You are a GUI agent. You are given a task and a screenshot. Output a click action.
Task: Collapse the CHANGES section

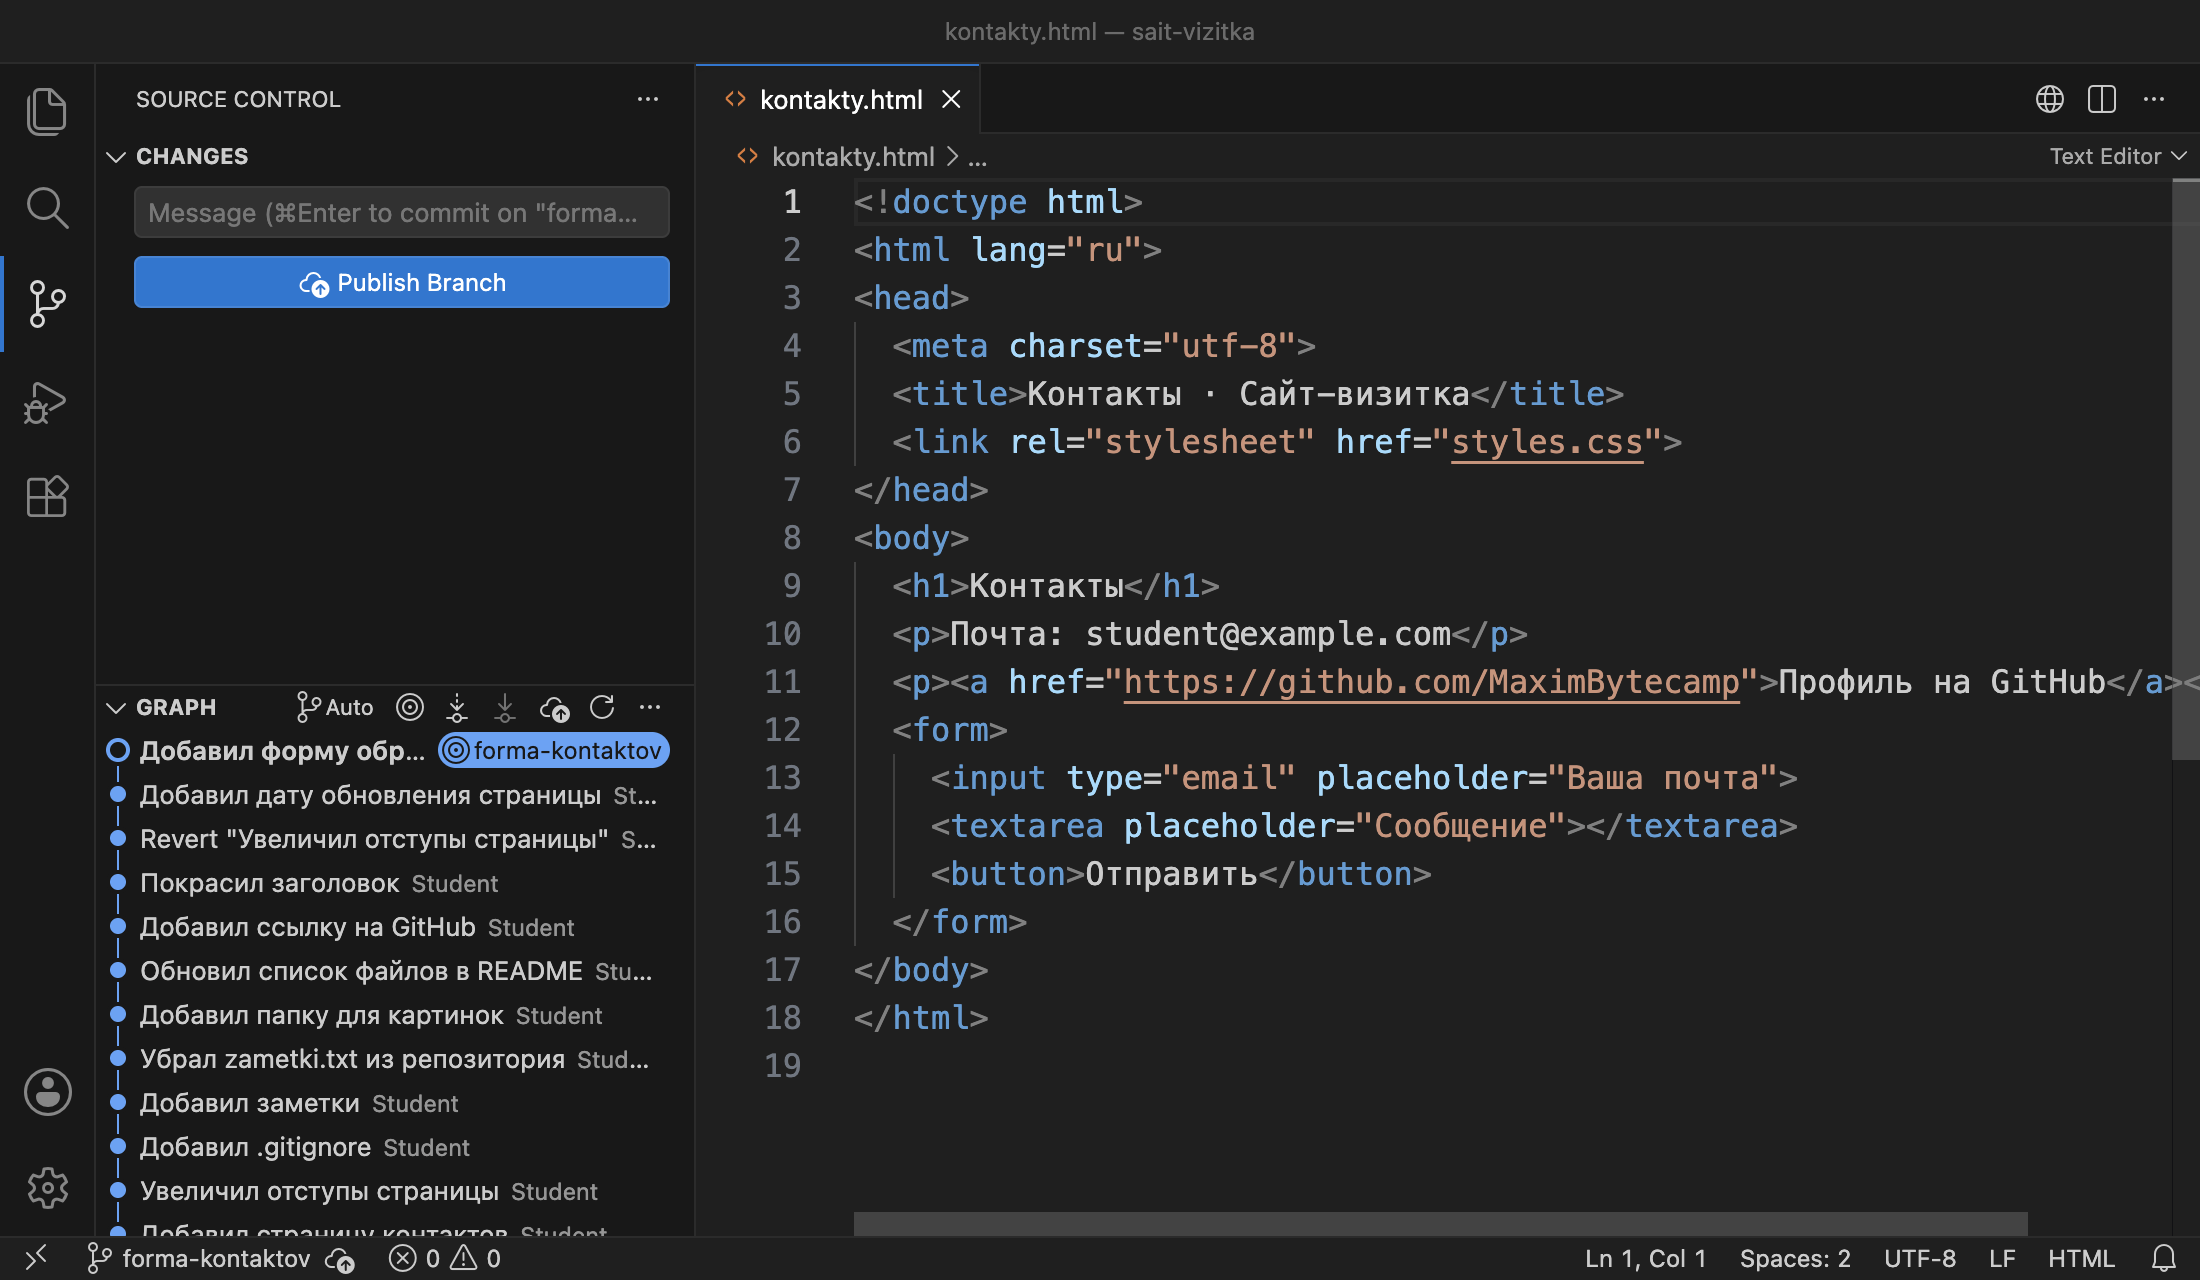click(116, 156)
